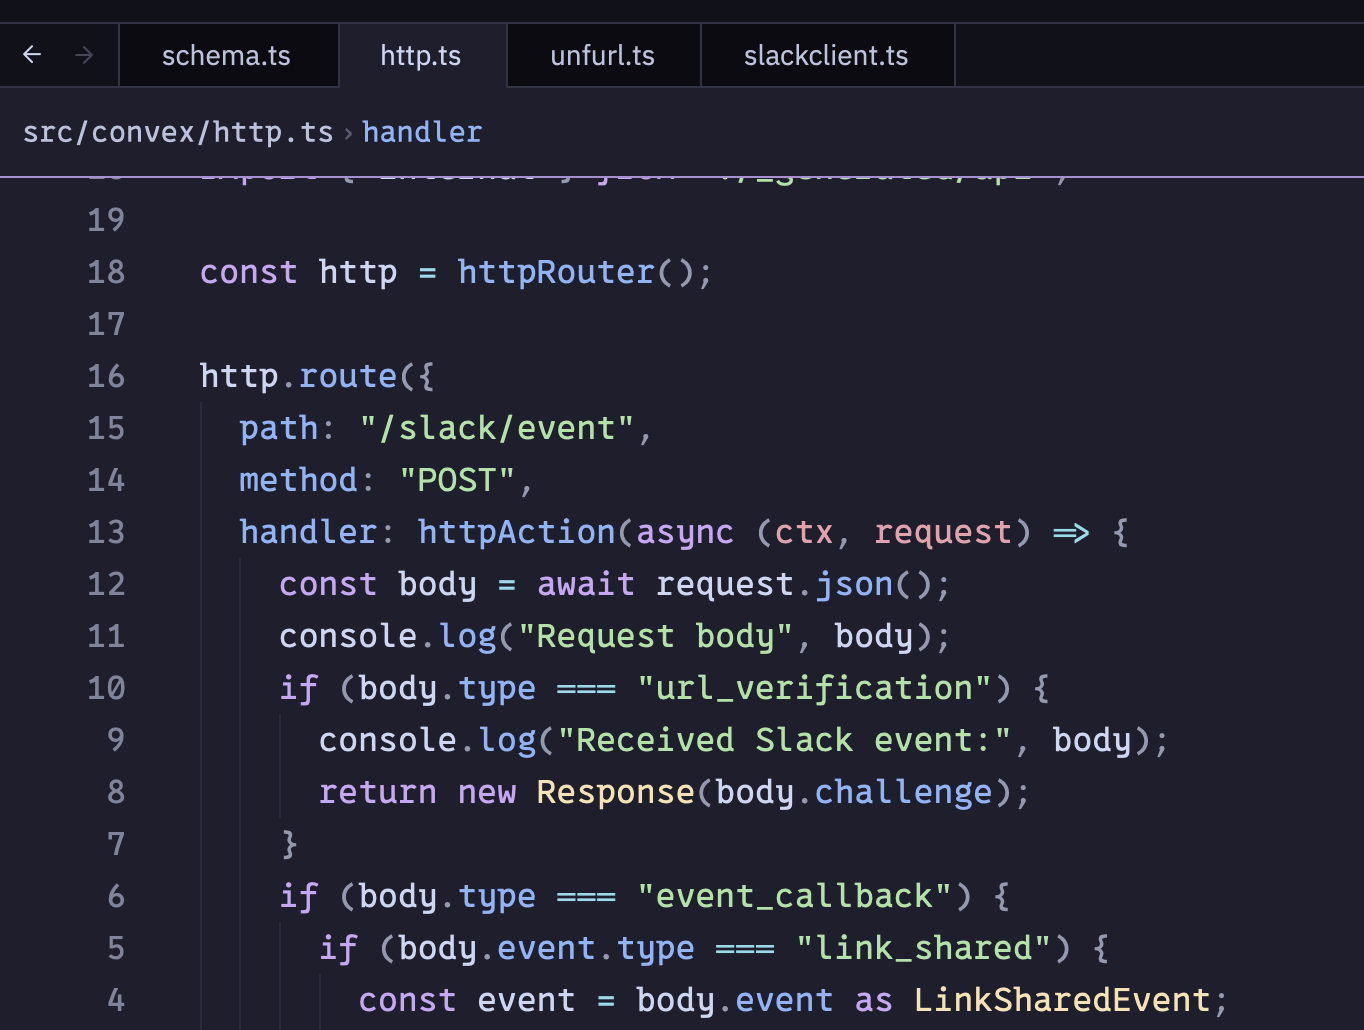Click the handler breadcrumb symbol
The height and width of the screenshot is (1030, 1364).
pyautogui.click(x=421, y=132)
